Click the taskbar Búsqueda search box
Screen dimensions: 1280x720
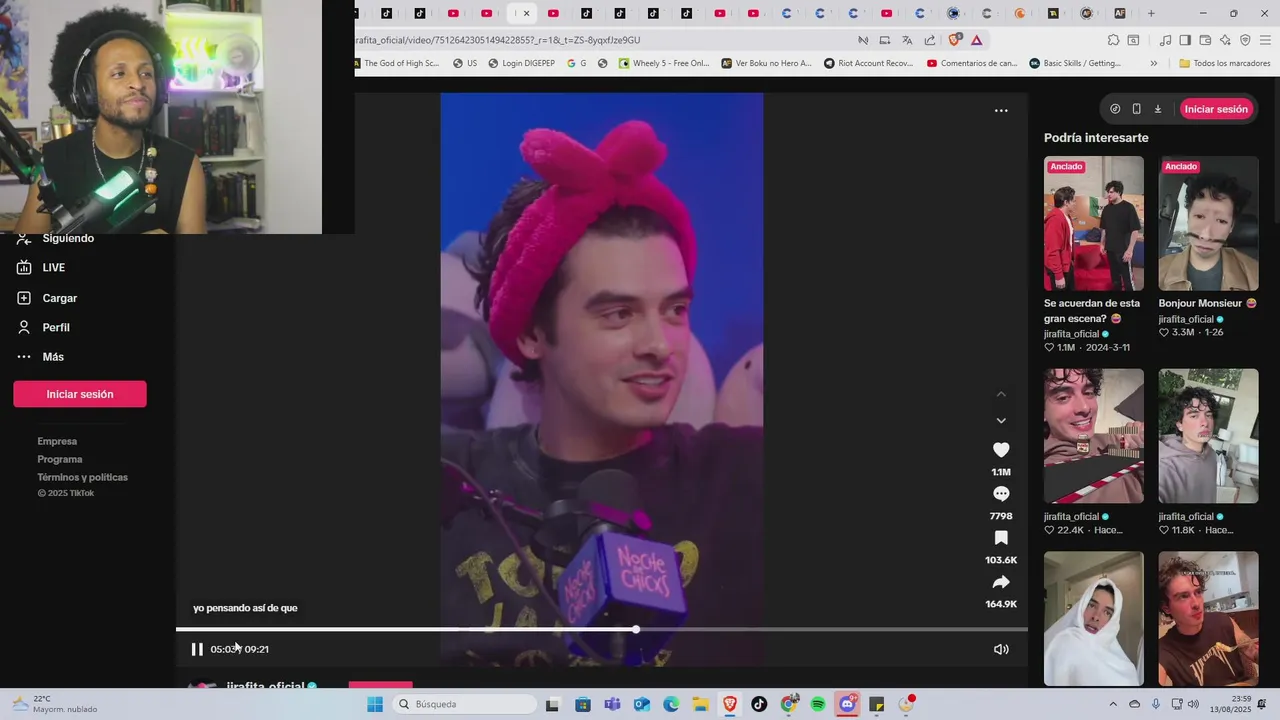[x=464, y=704]
